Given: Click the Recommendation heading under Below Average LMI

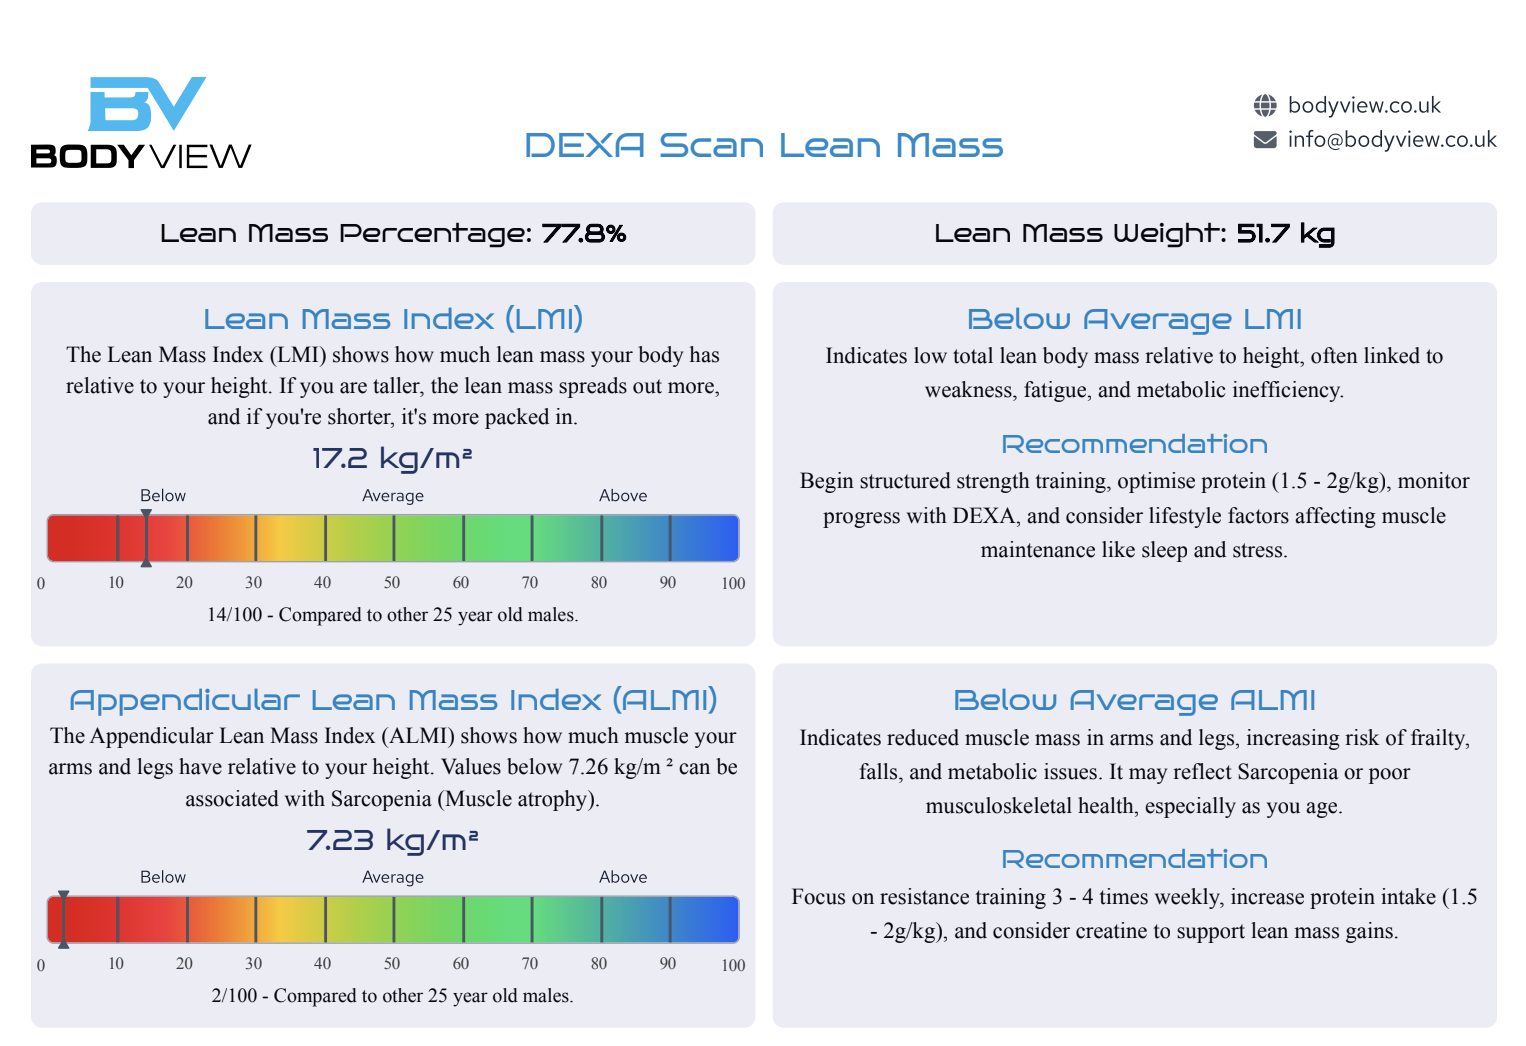Looking at the screenshot, I should 1135,444.
